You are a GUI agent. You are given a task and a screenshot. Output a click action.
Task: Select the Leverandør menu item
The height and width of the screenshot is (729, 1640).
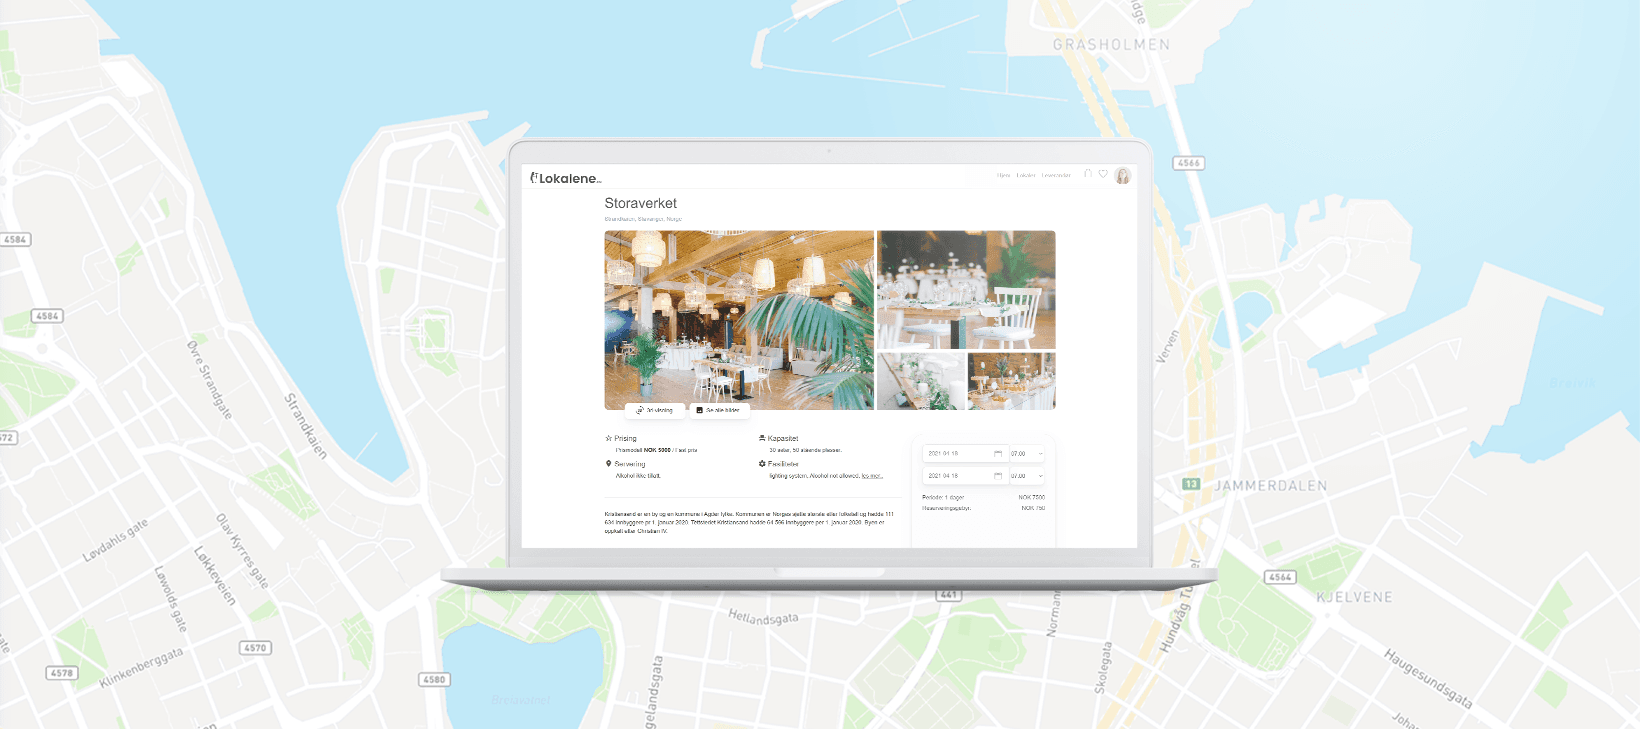(x=1056, y=176)
